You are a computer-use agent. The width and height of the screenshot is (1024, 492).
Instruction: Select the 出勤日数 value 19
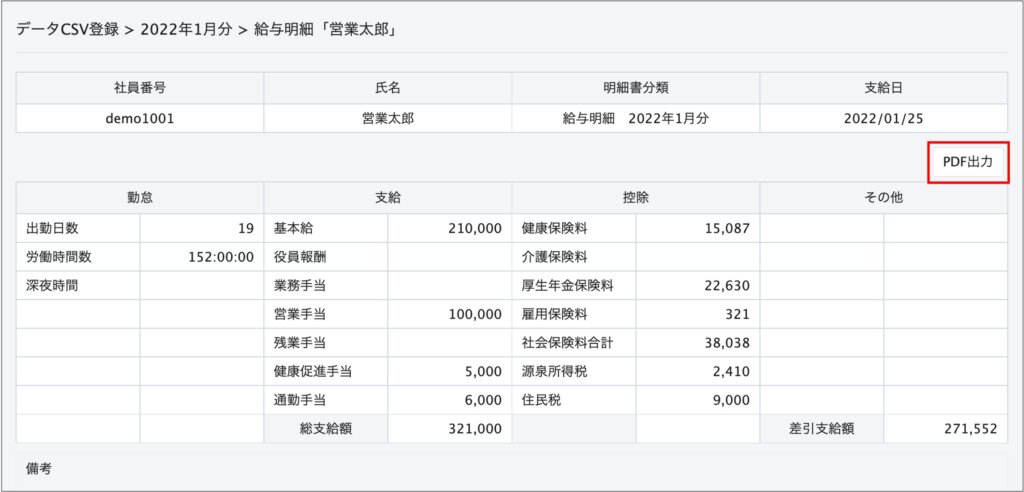[x=245, y=229]
